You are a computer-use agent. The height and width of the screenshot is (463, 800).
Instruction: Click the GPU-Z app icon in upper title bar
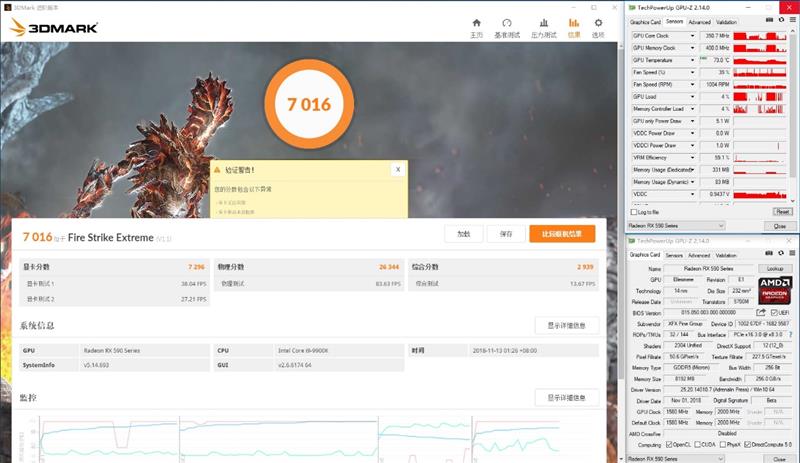(632, 8)
